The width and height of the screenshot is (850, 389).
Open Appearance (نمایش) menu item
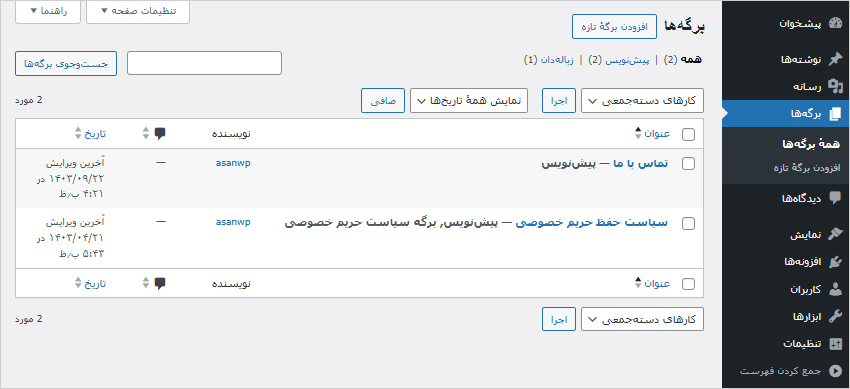pos(806,235)
